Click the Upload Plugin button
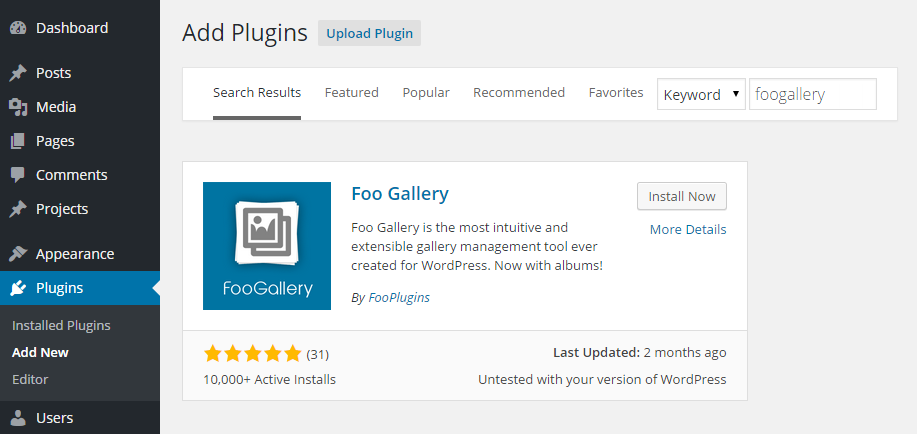Image resolution: width=917 pixels, height=434 pixels. (x=370, y=33)
